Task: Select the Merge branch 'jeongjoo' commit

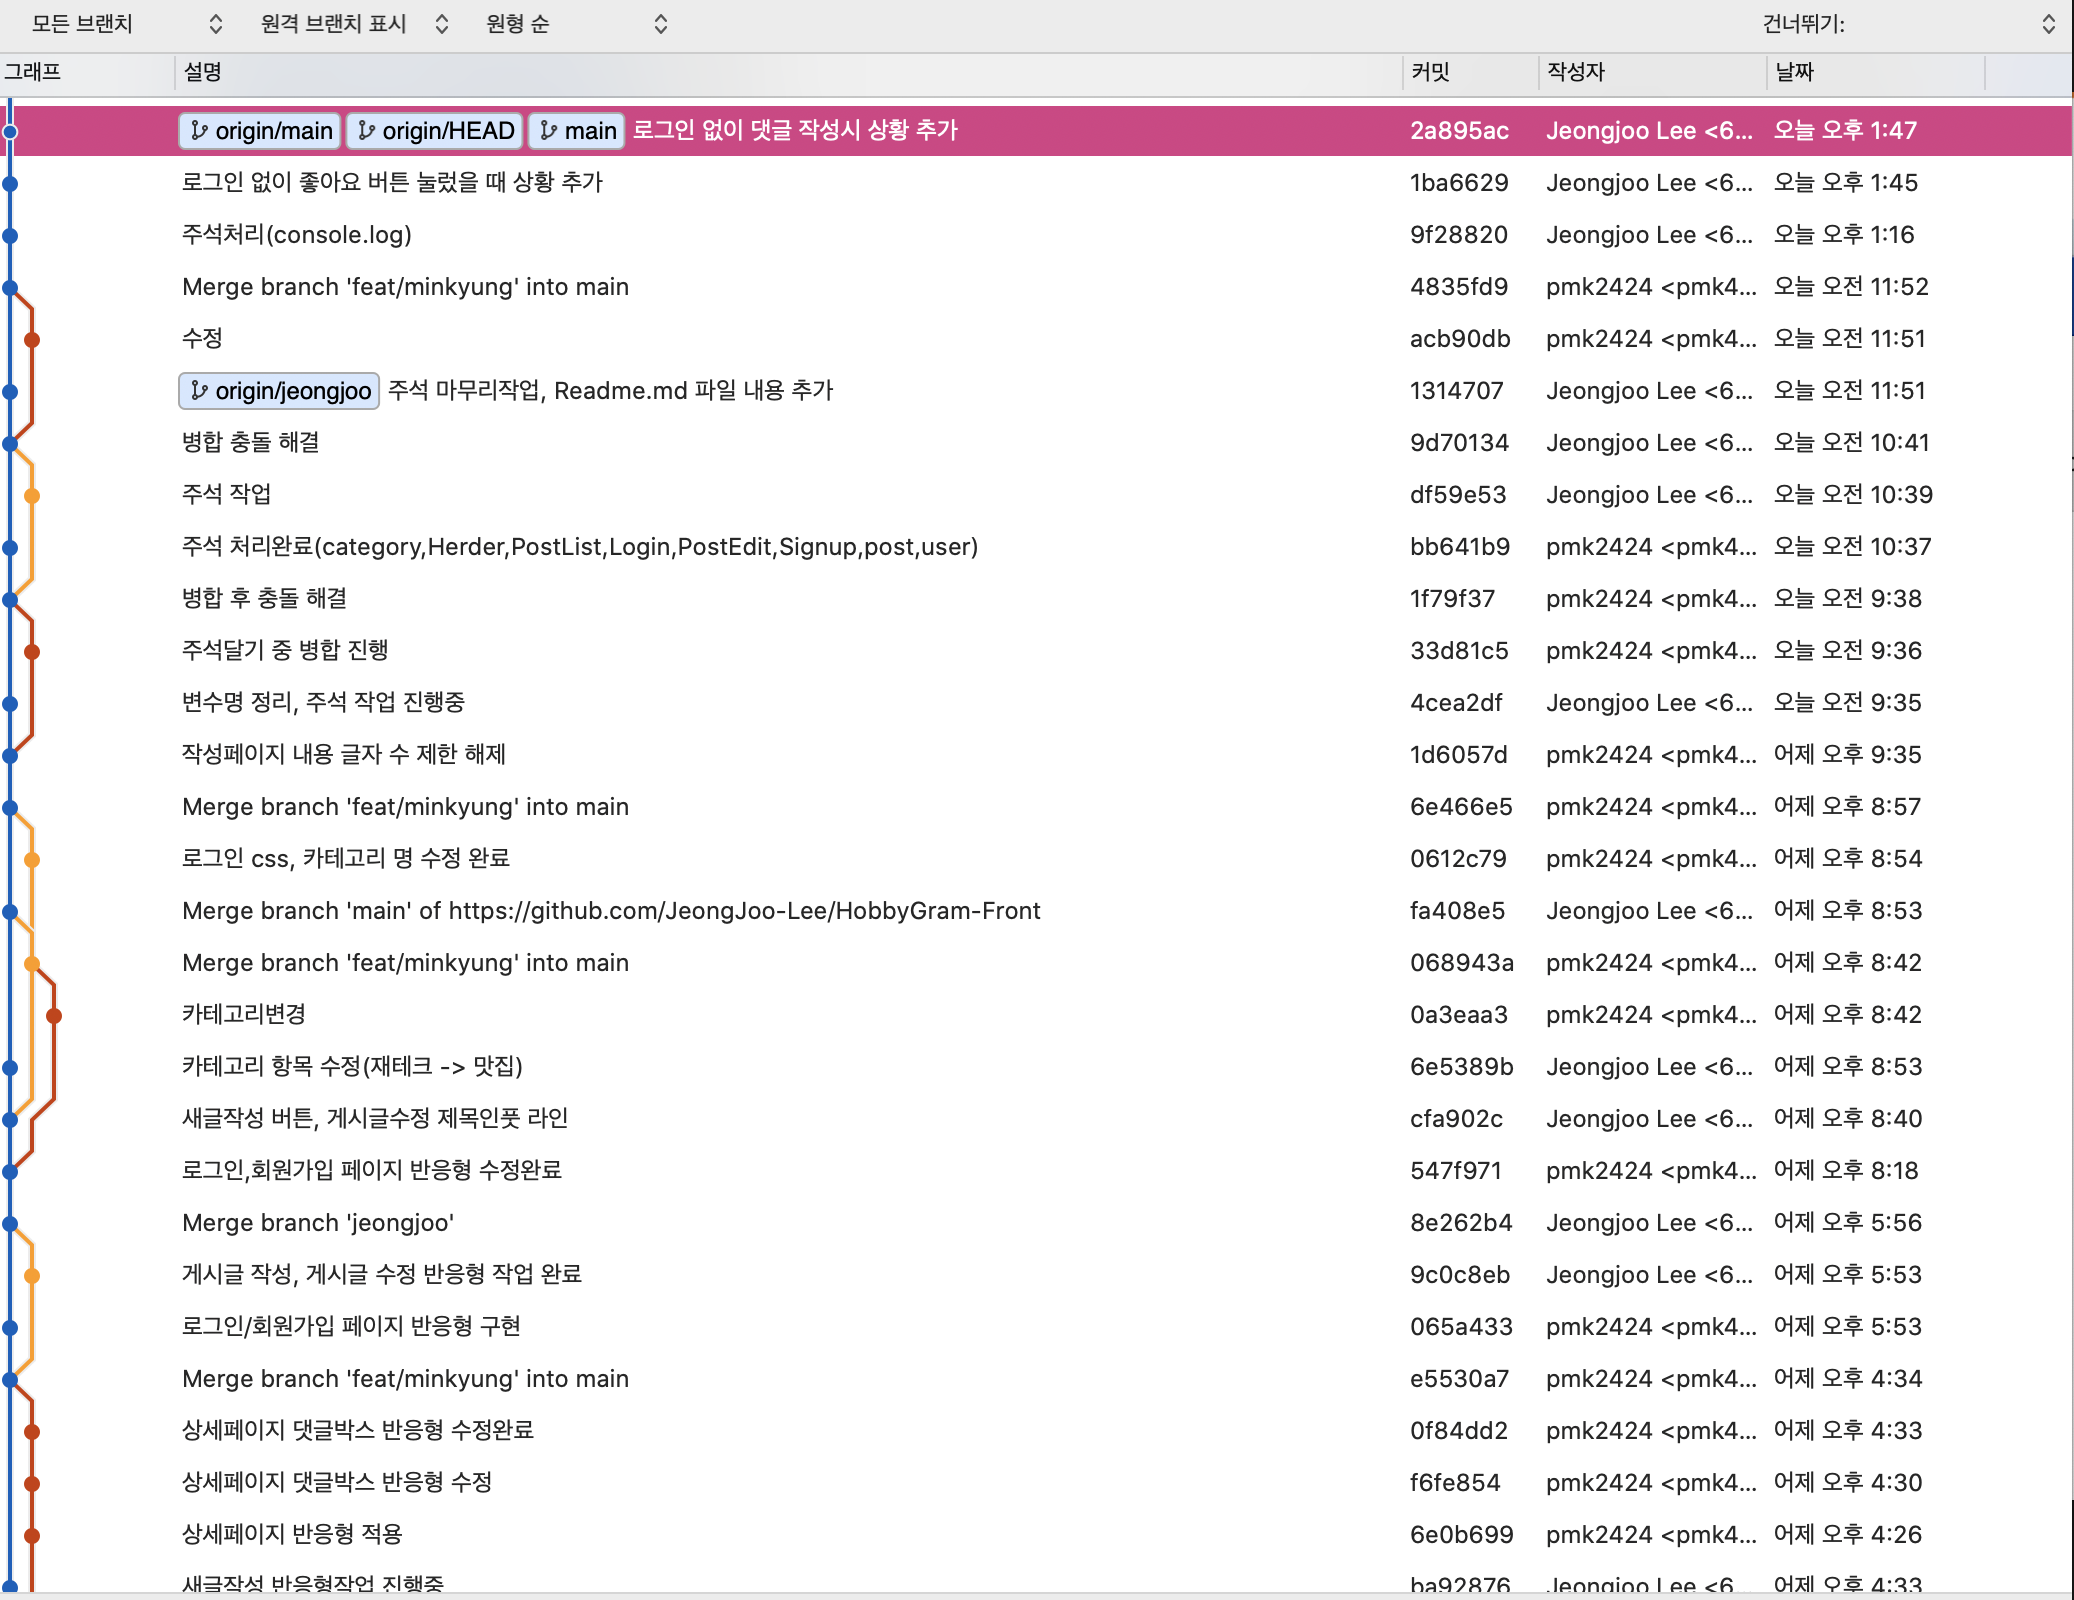Action: [x=318, y=1223]
